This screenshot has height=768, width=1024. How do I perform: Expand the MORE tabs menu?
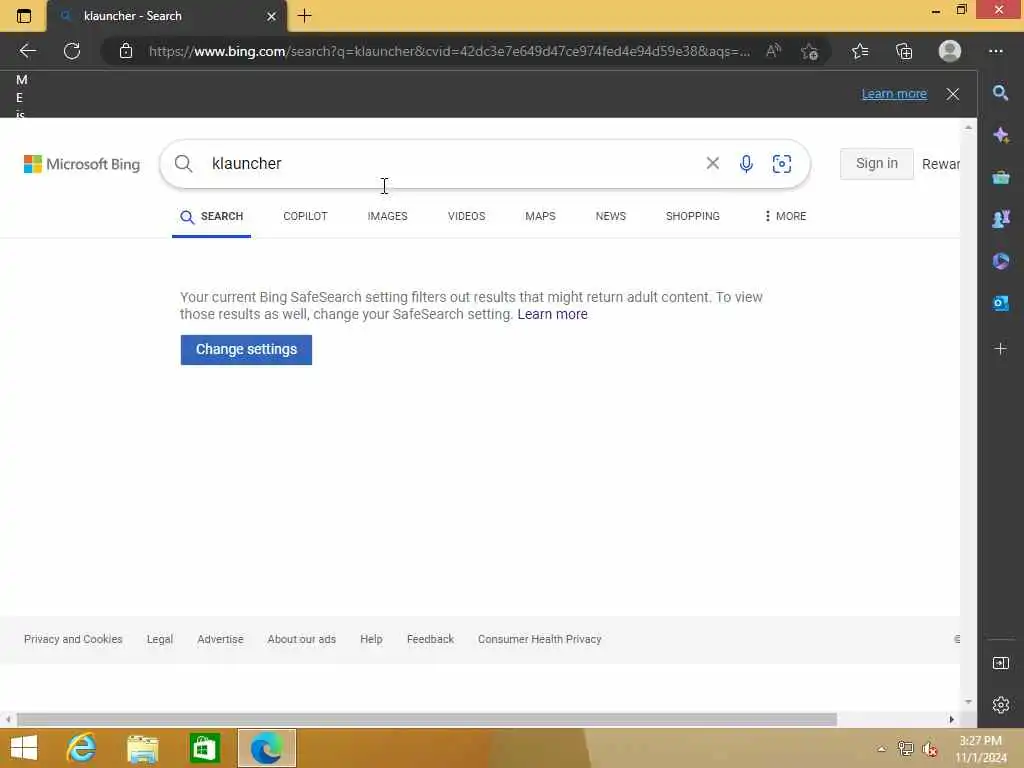pos(786,216)
